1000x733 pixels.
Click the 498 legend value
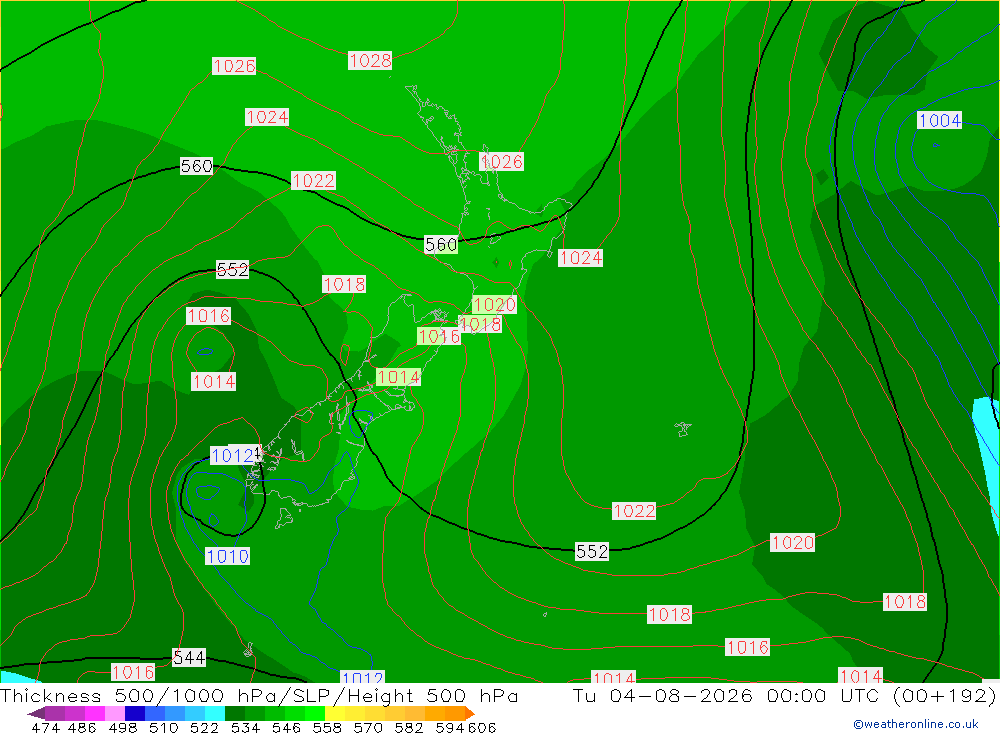point(122,727)
